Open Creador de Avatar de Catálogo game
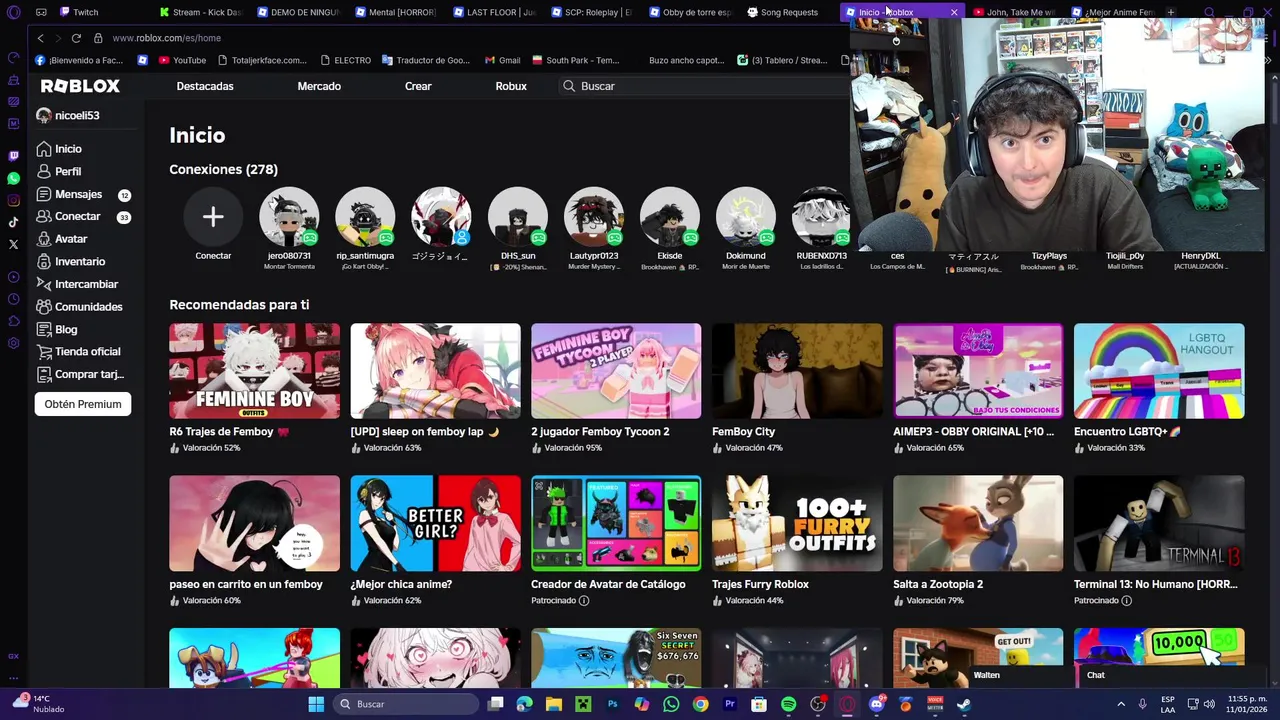This screenshot has height=720, width=1280. (616, 523)
